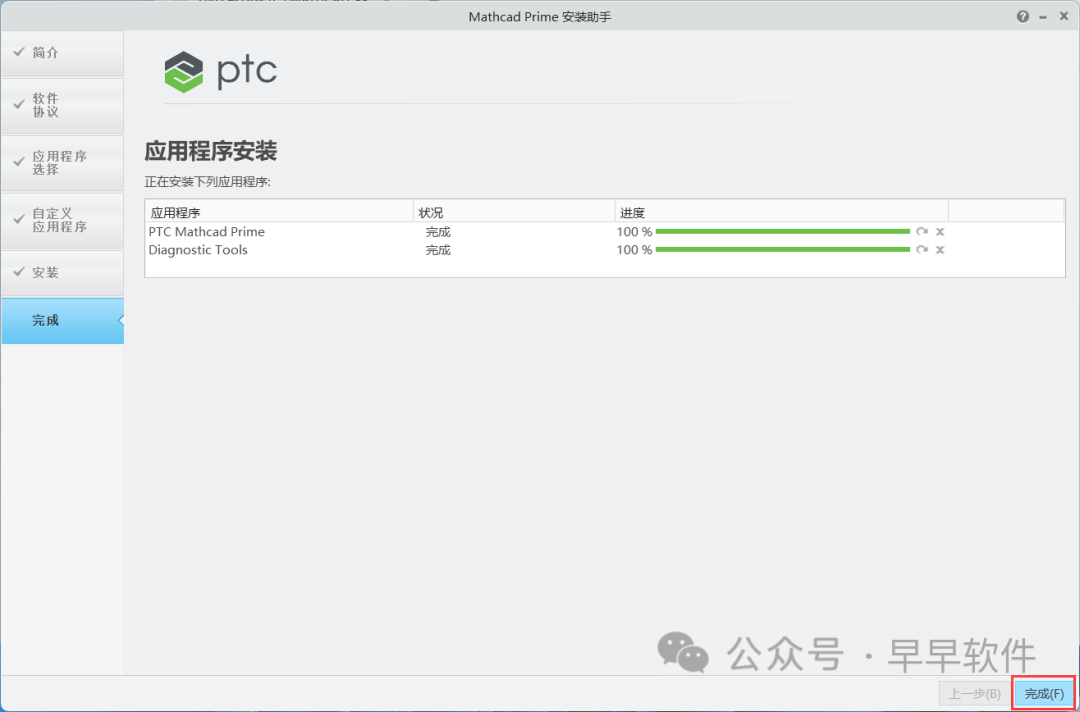The height and width of the screenshot is (712, 1080).
Task: Click the cancel X icon for Diagnostic Tools
Action: pyautogui.click(x=939, y=249)
